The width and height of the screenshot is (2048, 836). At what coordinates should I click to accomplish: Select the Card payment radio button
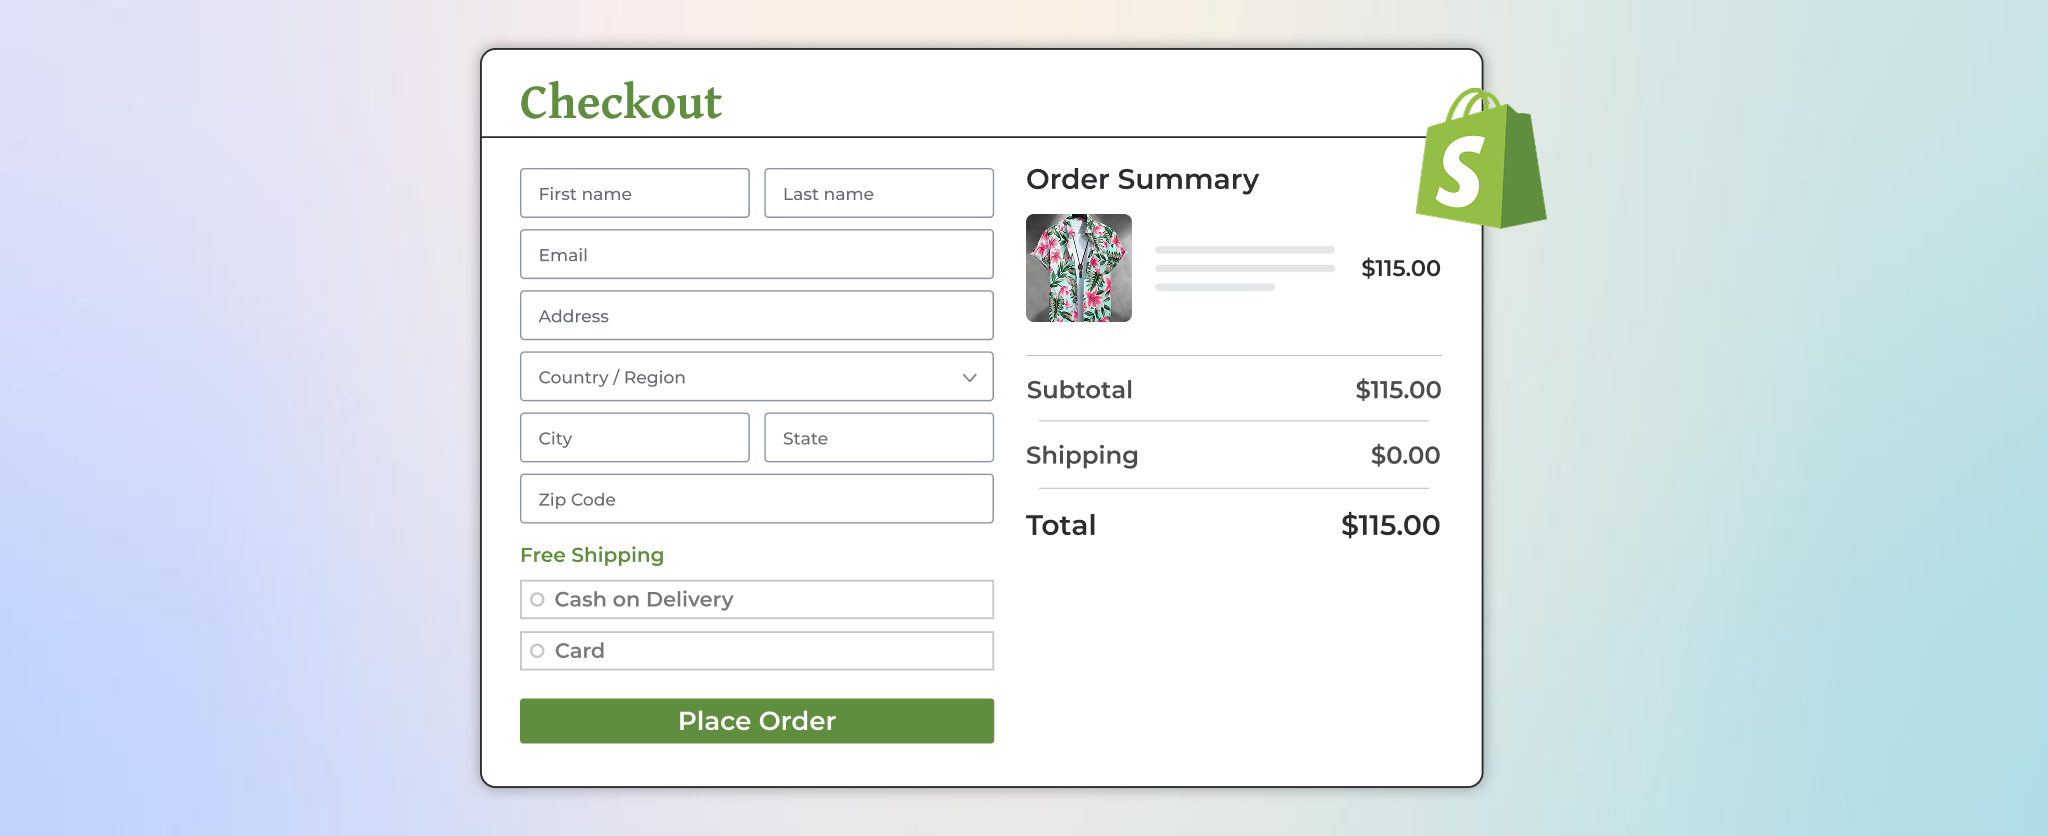click(537, 651)
